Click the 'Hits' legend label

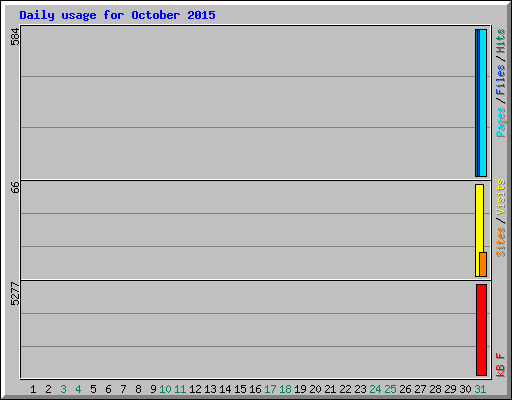pyautogui.click(x=501, y=41)
